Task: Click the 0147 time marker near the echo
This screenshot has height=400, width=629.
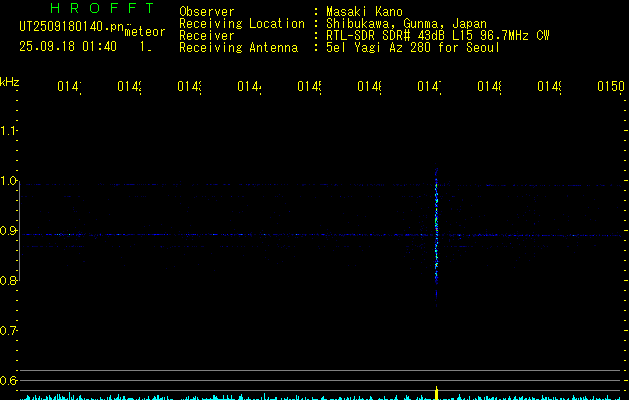Action: pyautogui.click(x=429, y=86)
